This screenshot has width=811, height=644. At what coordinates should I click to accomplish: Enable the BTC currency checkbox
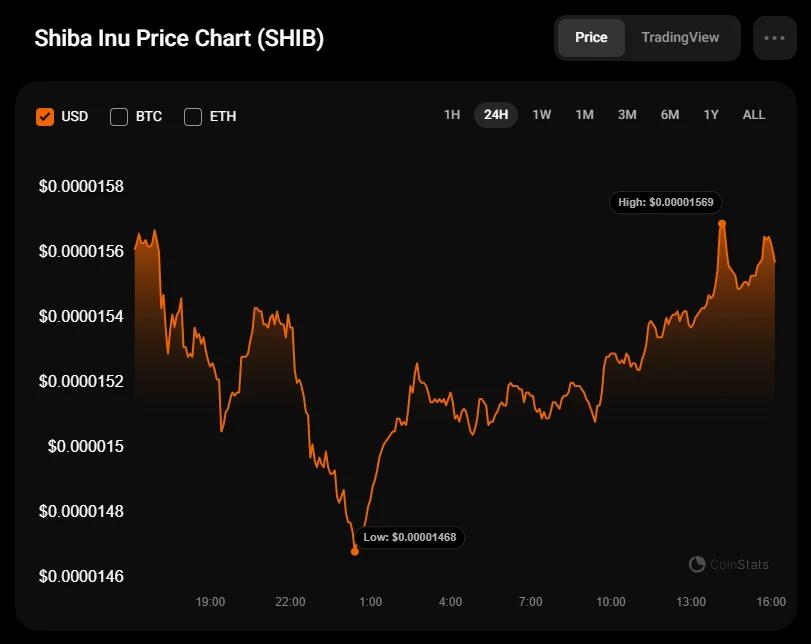(119, 116)
